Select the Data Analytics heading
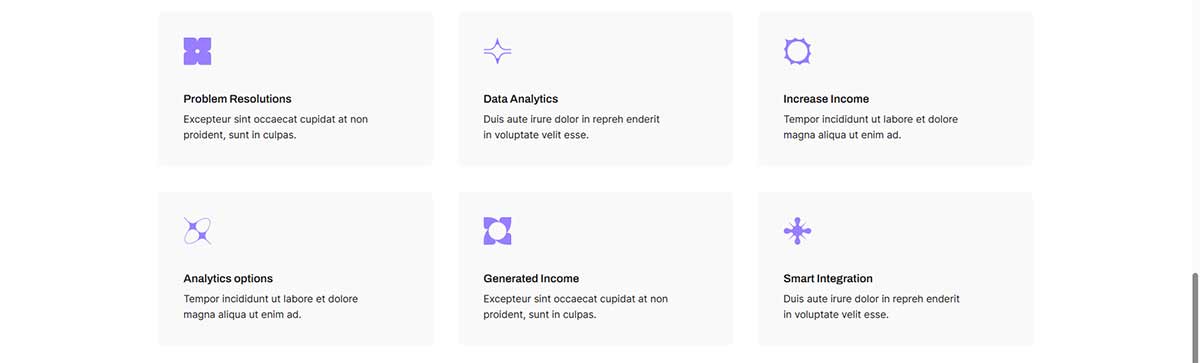Screen dimensions: 1200x363 pos(520,99)
